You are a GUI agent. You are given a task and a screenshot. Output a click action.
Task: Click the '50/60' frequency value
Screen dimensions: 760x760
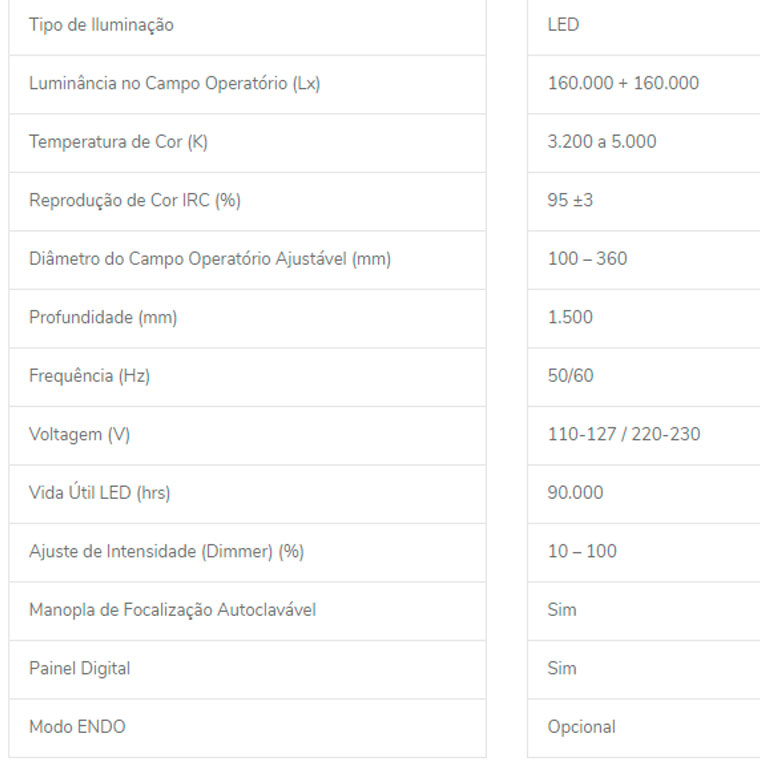click(x=570, y=376)
